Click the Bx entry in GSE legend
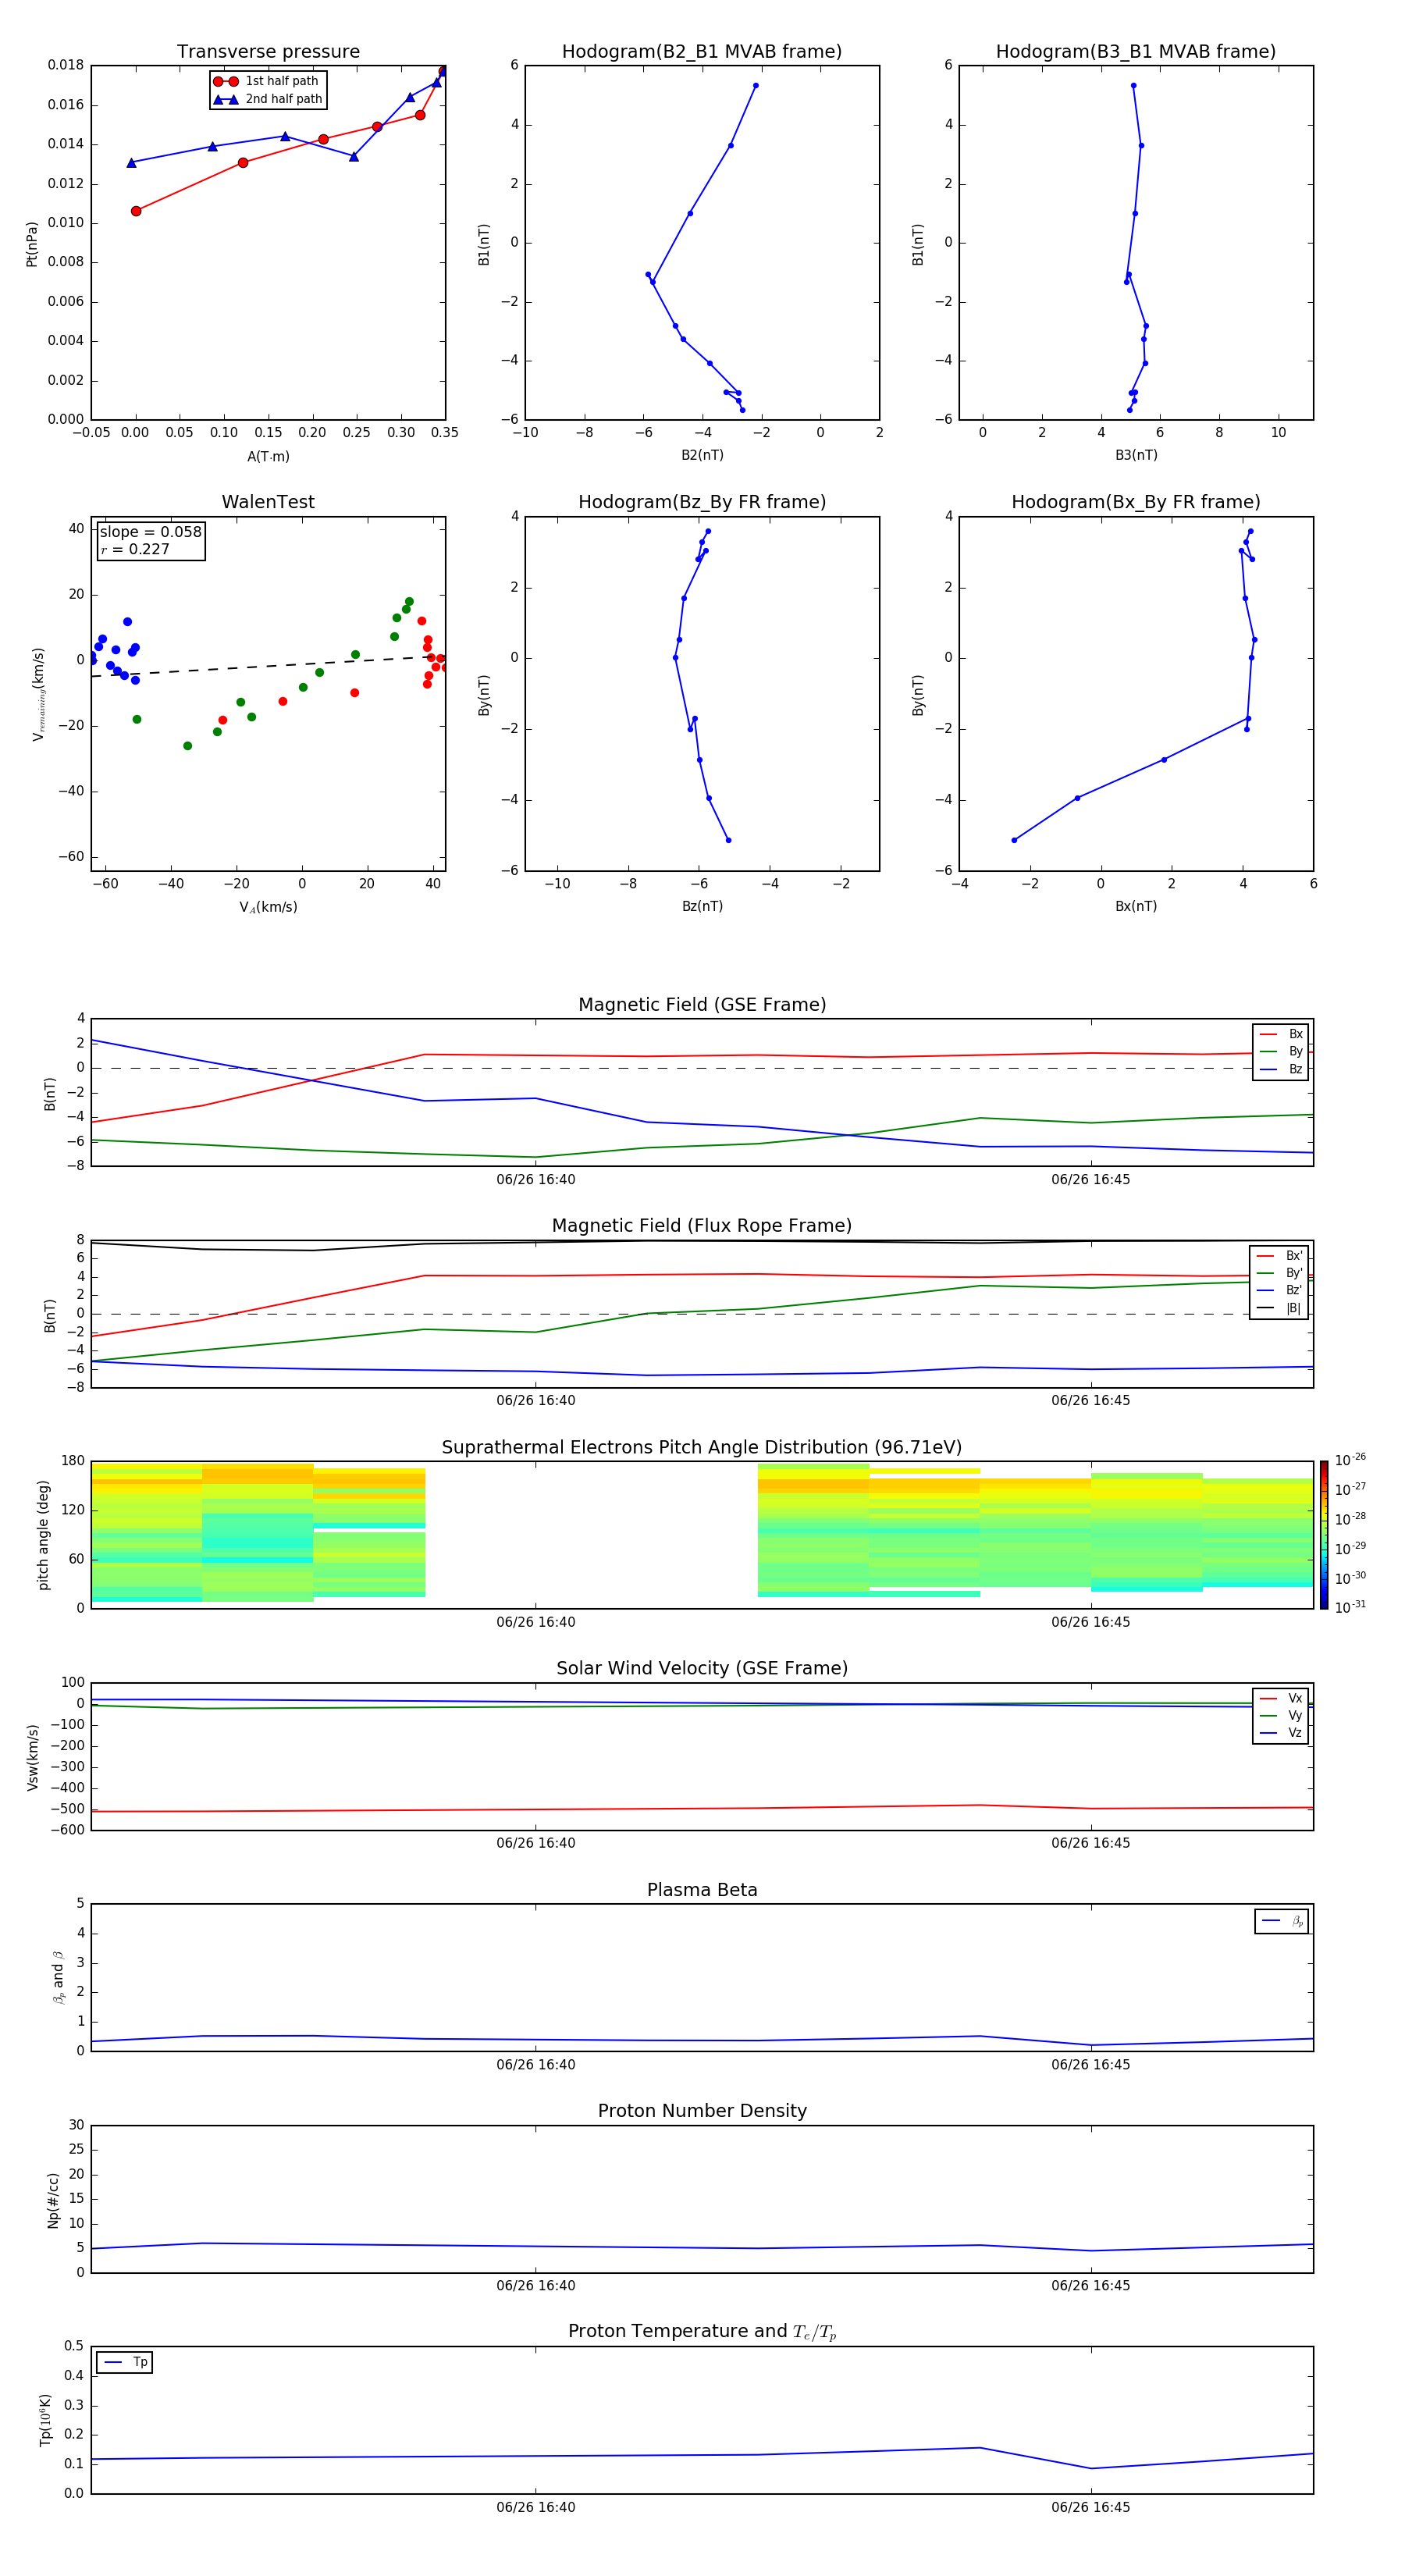 pyautogui.click(x=1281, y=1034)
